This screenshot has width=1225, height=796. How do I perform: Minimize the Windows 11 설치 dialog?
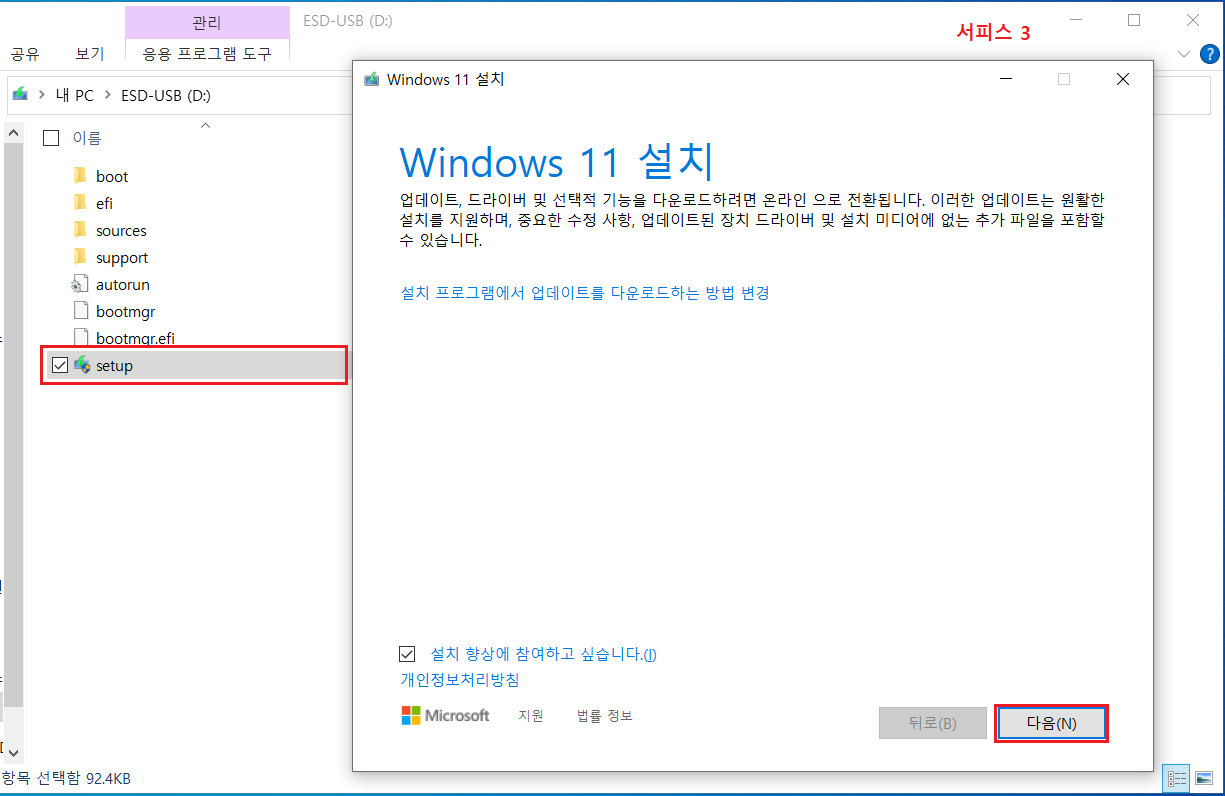click(1006, 79)
